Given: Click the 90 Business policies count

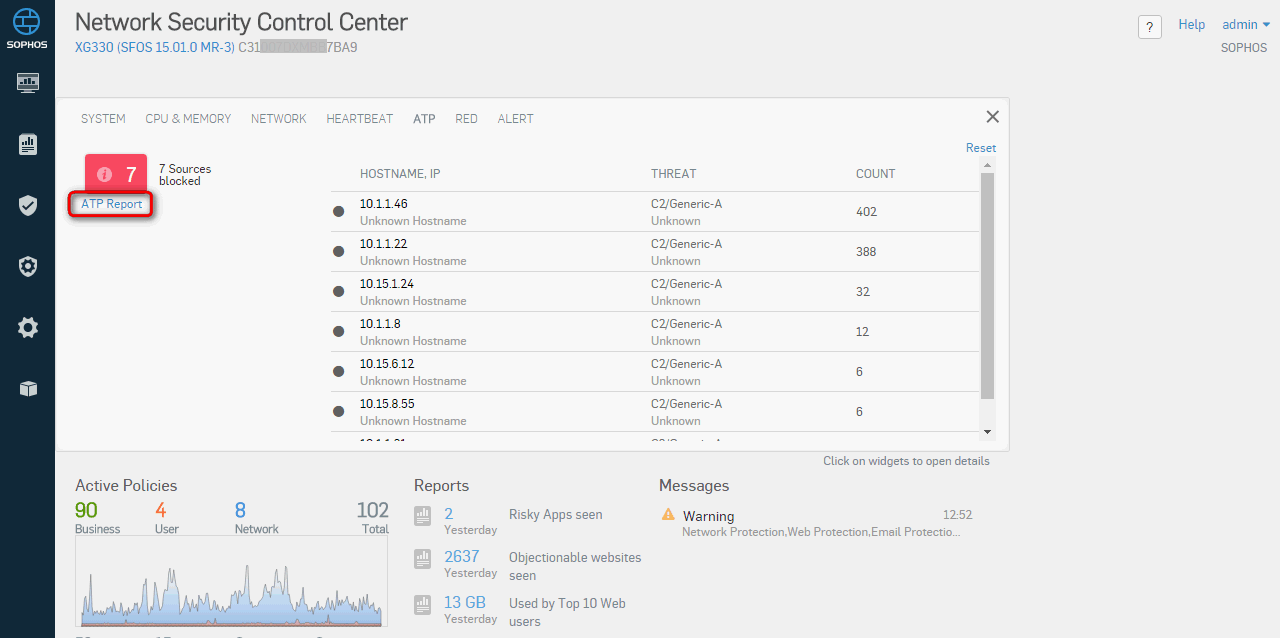Looking at the screenshot, I should coord(86,511).
